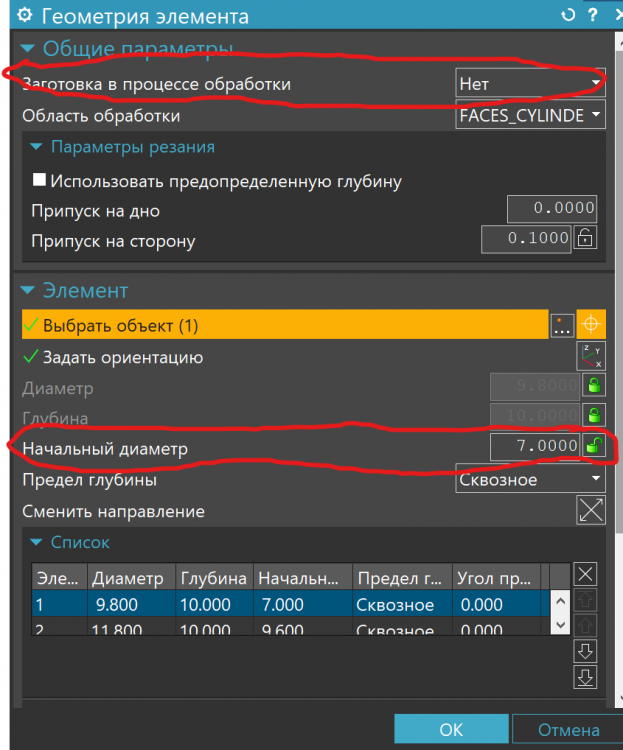Open 'Область обработки' FACES_CYLINDE dropdown
Screen dimensions: 623x750
click(x=530, y=115)
